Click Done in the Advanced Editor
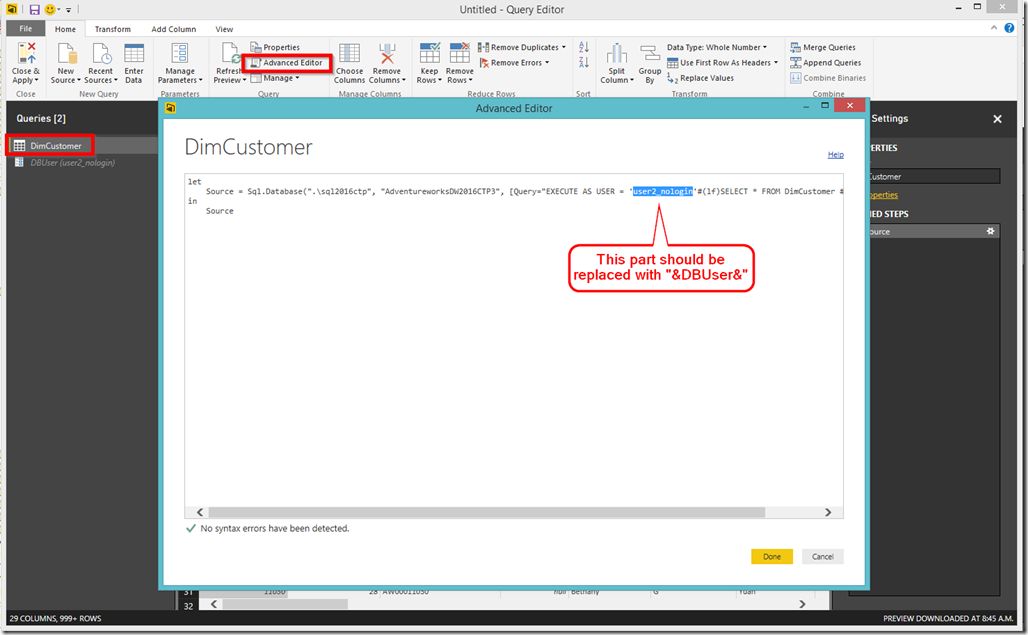 pos(772,556)
